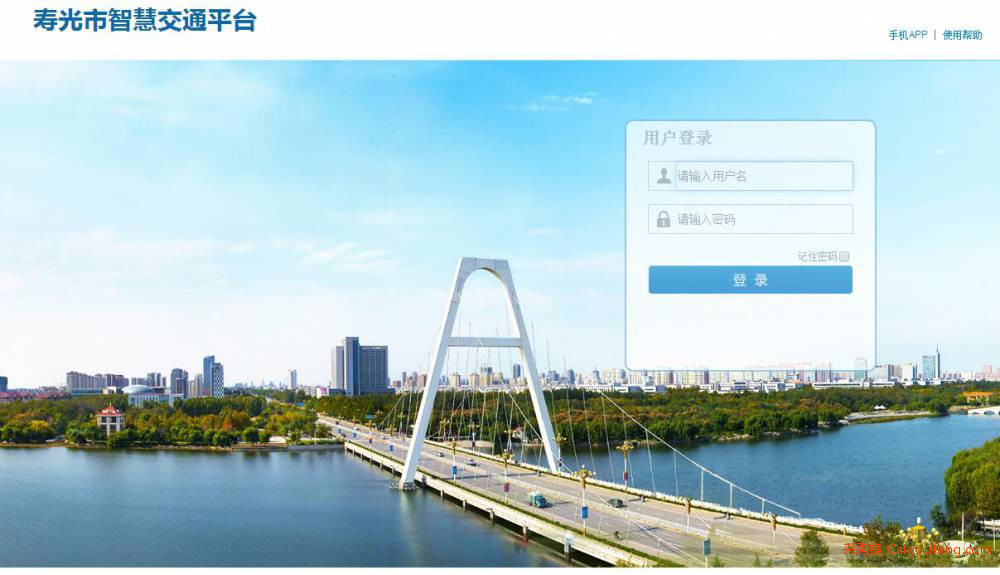The height and width of the screenshot is (575, 1000).
Task: Open the 手机APP link
Action: [x=908, y=34]
